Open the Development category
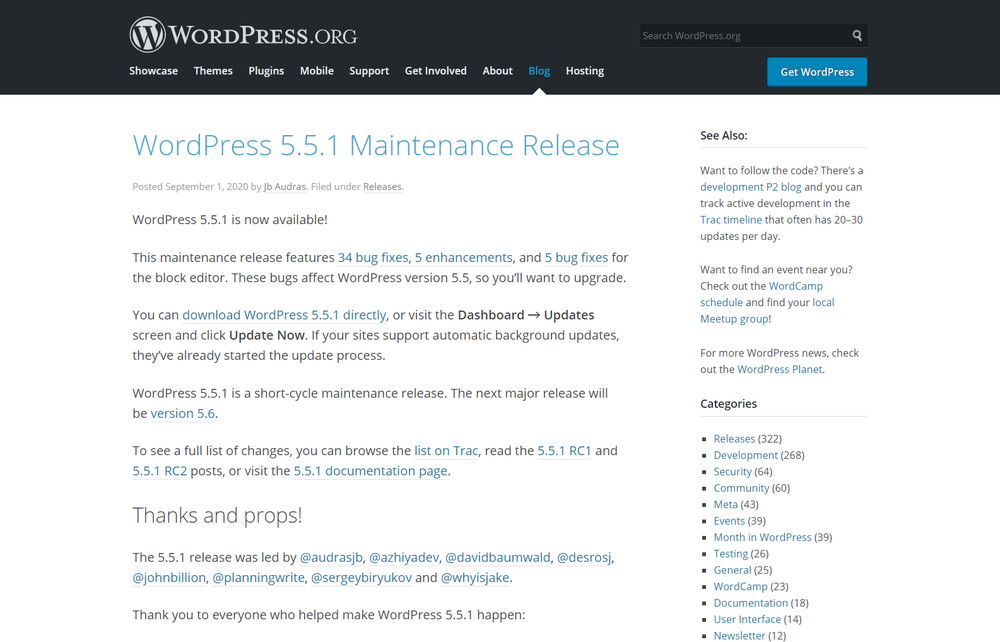The image size is (1000, 642). coord(746,456)
